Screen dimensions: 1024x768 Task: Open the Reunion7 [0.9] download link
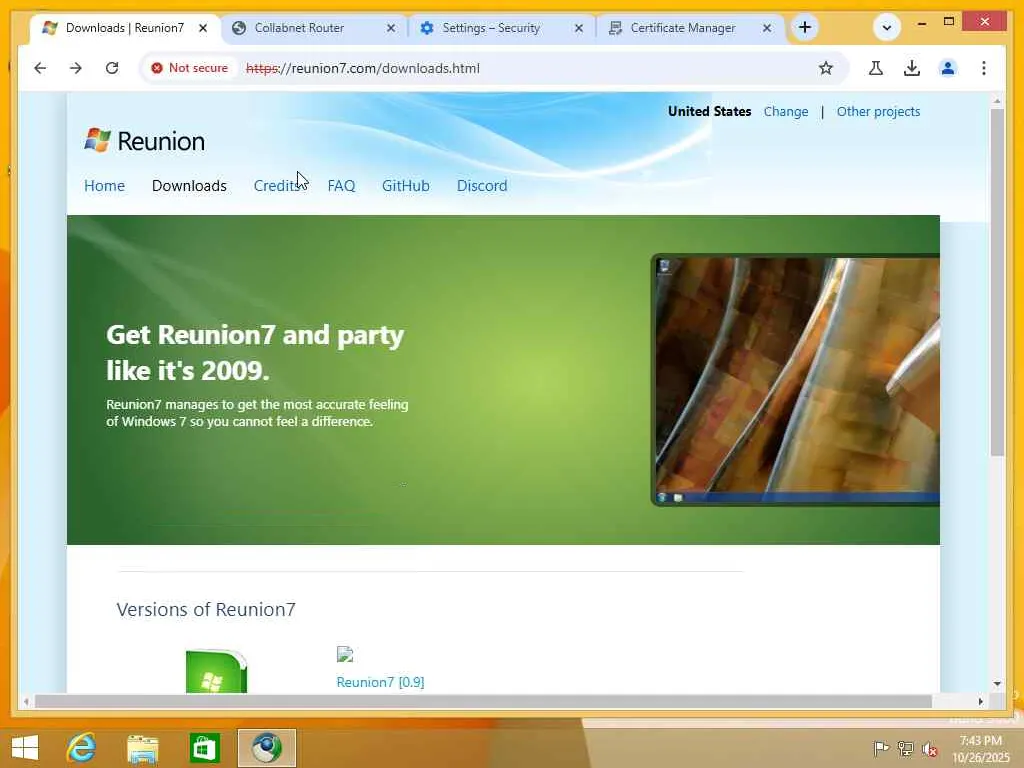380,682
